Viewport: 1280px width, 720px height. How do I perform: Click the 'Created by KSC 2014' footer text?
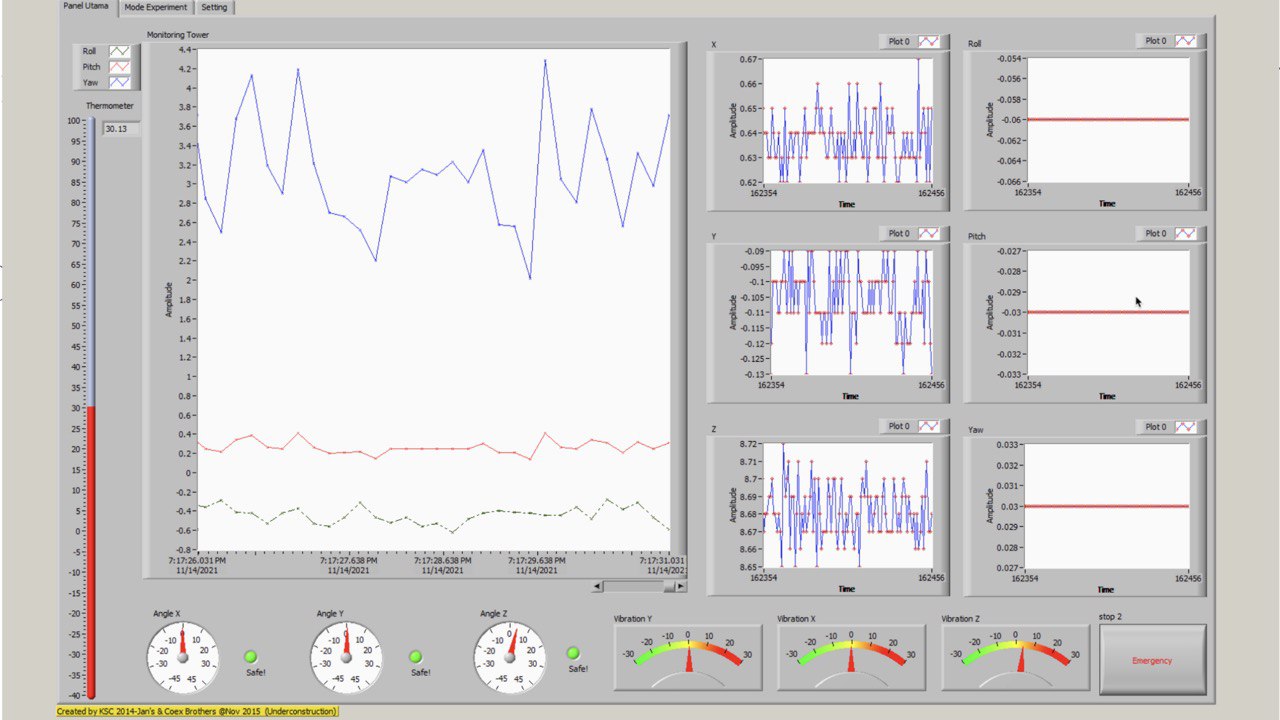197,711
